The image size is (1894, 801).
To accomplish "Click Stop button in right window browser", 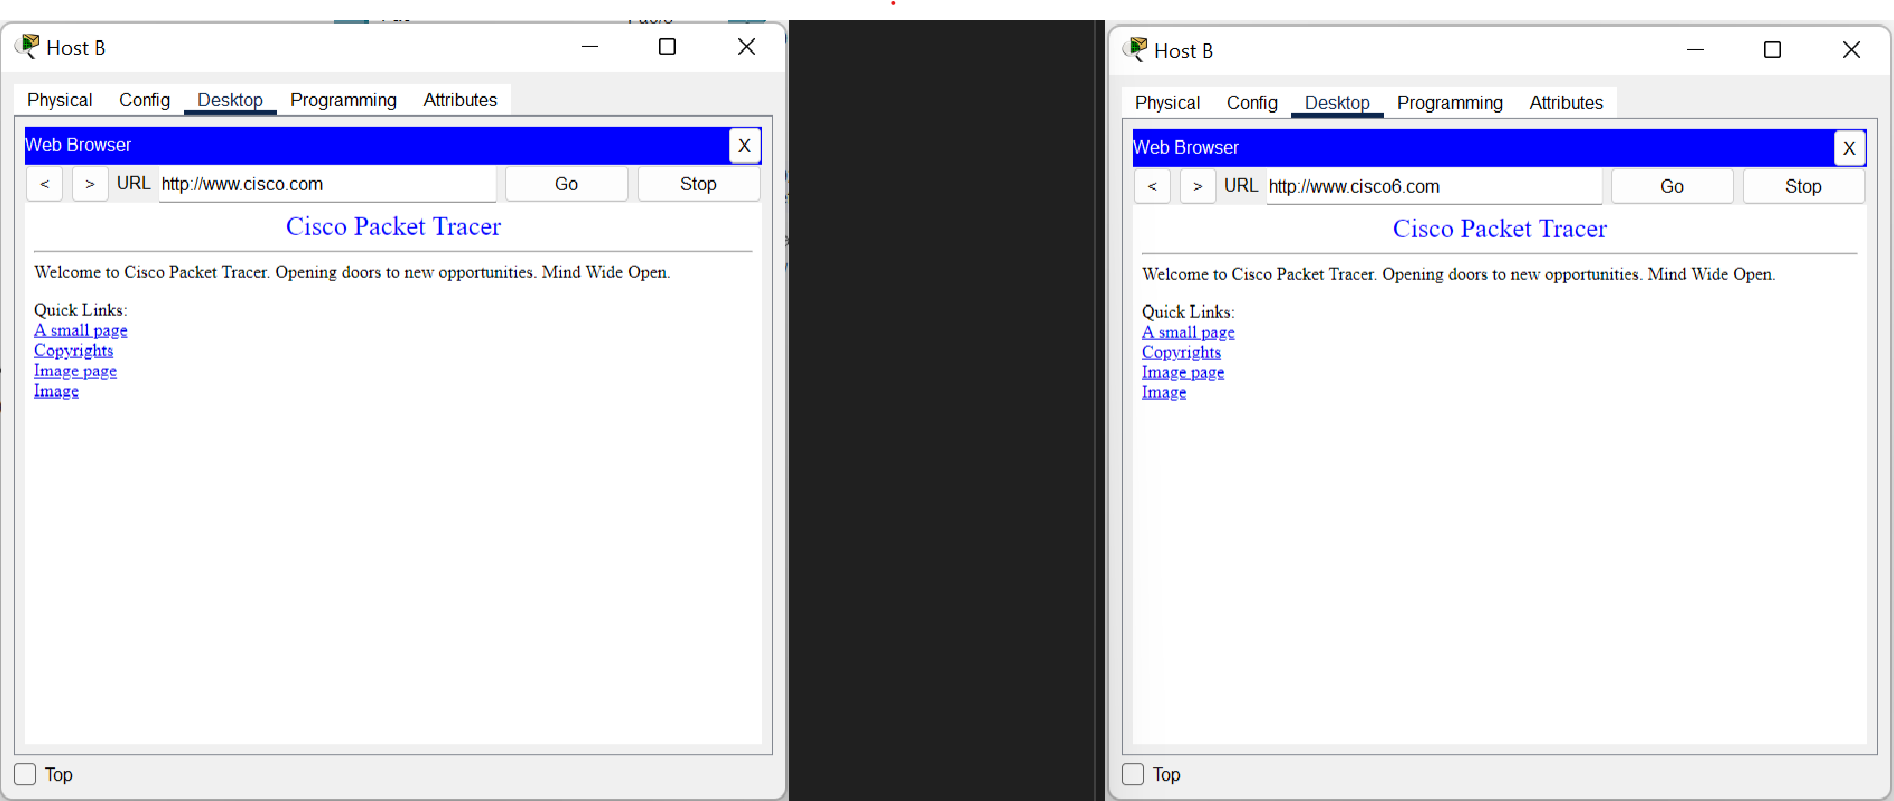I will pyautogui.click(x=1803, y=187).
